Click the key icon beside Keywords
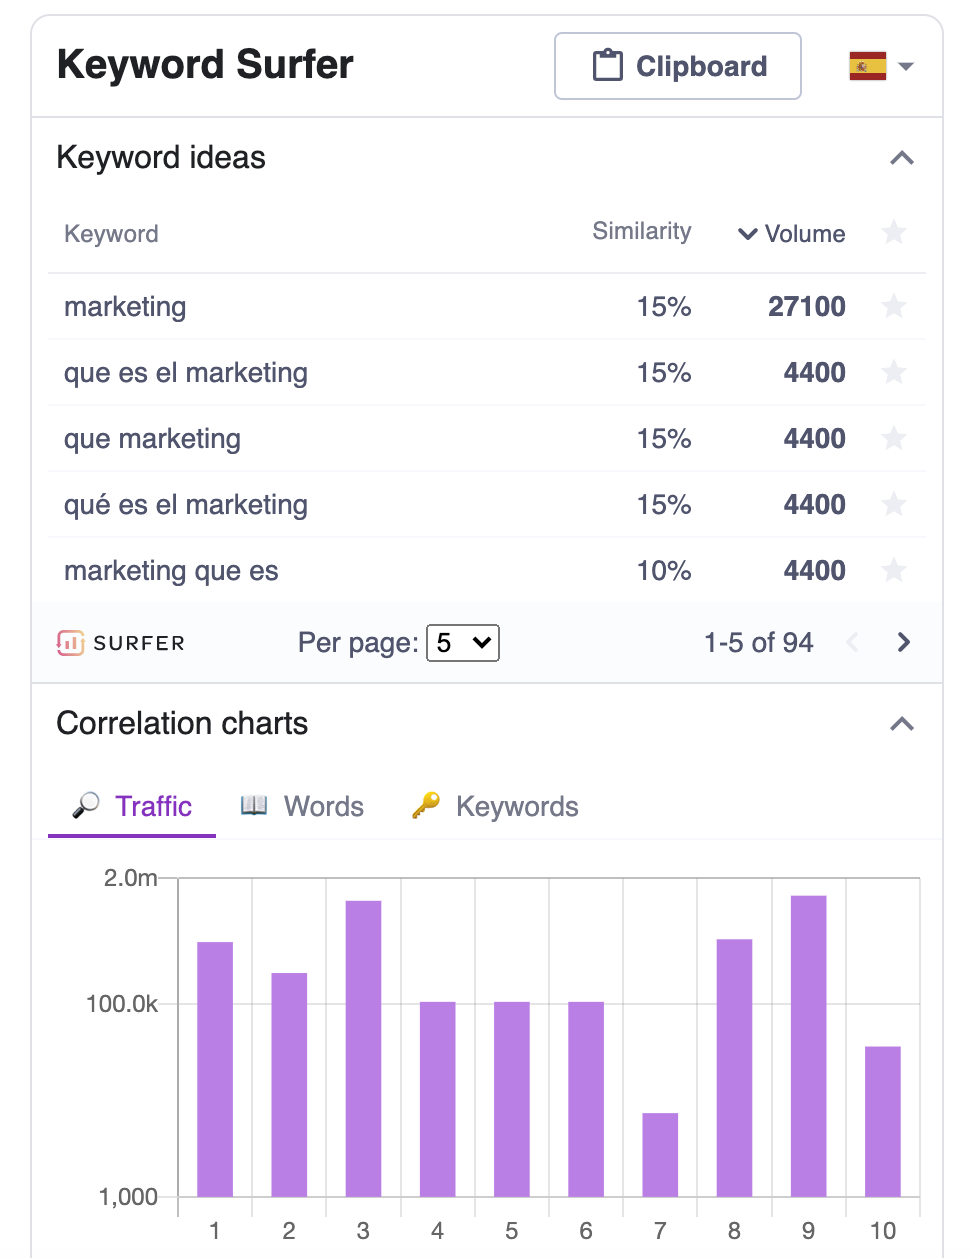The height and width of the screenshot is (1258, 970). click(426, 805)
